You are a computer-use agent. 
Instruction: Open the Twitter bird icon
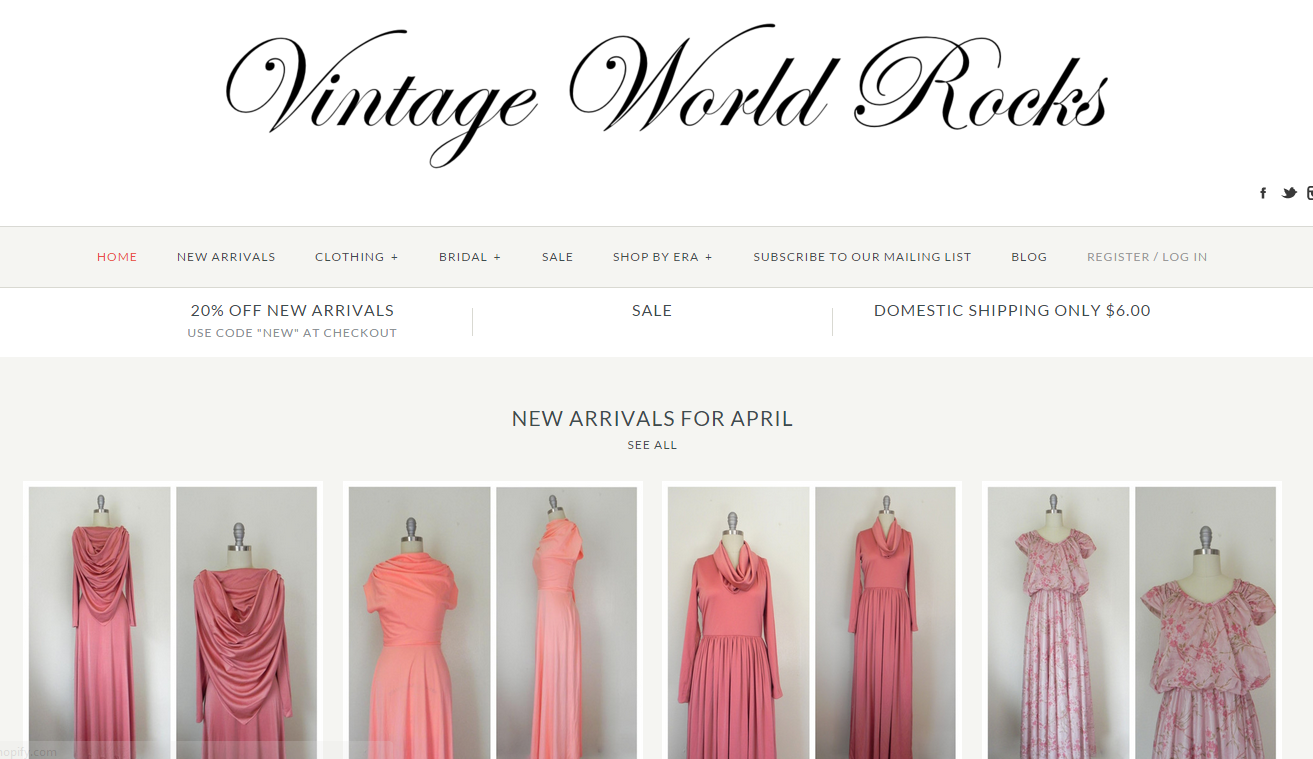(1289, 193)
